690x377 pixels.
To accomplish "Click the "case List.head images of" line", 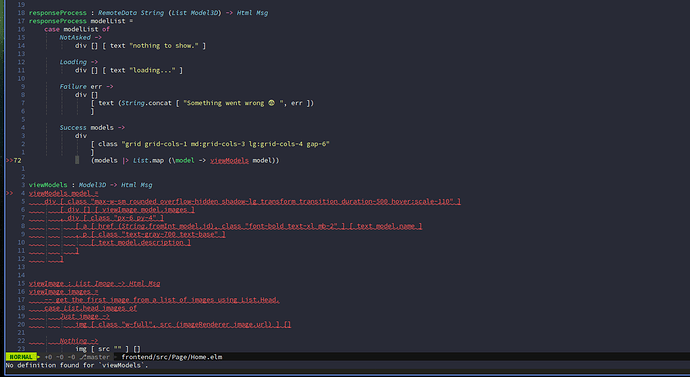I will click(91, 308).
